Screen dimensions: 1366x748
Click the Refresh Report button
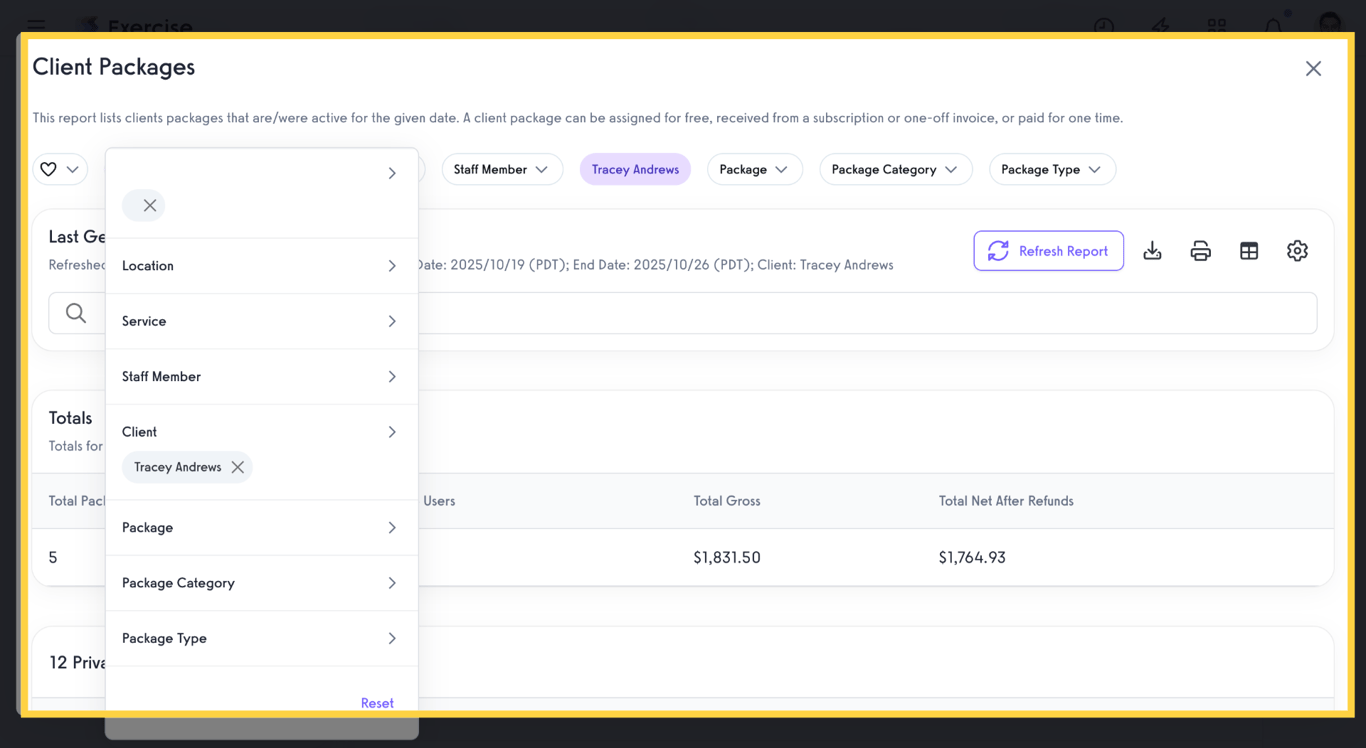(x=1048, y=251)
